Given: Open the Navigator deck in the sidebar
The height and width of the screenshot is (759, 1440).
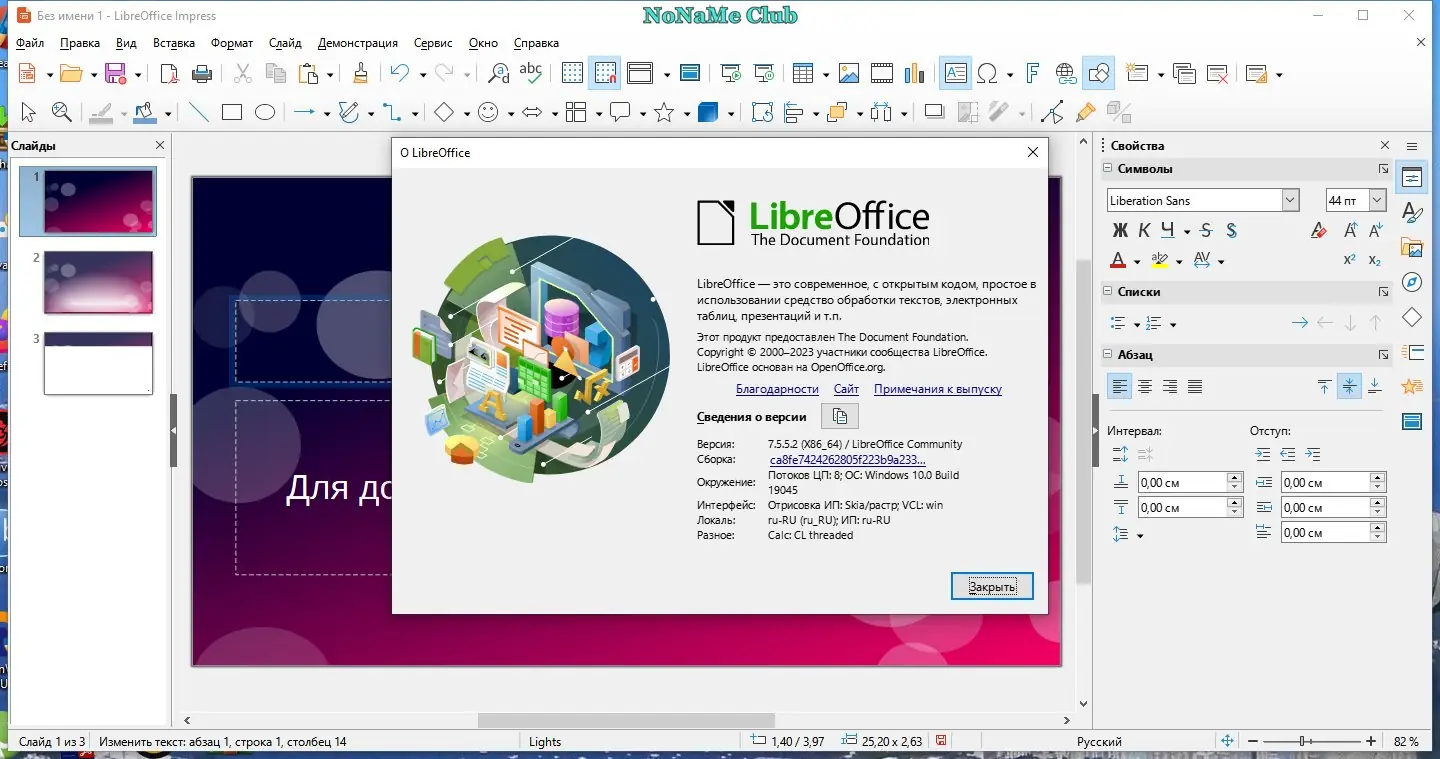Looking at the screenshot, I should [1411, 282].
